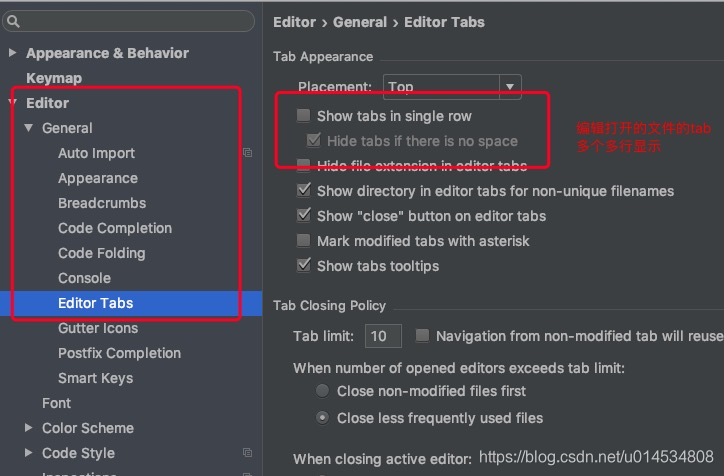This screenshot has height=476, width=724.
Task: Toggle Mark modified tabs with asterisk
Action: click(304, 241)
